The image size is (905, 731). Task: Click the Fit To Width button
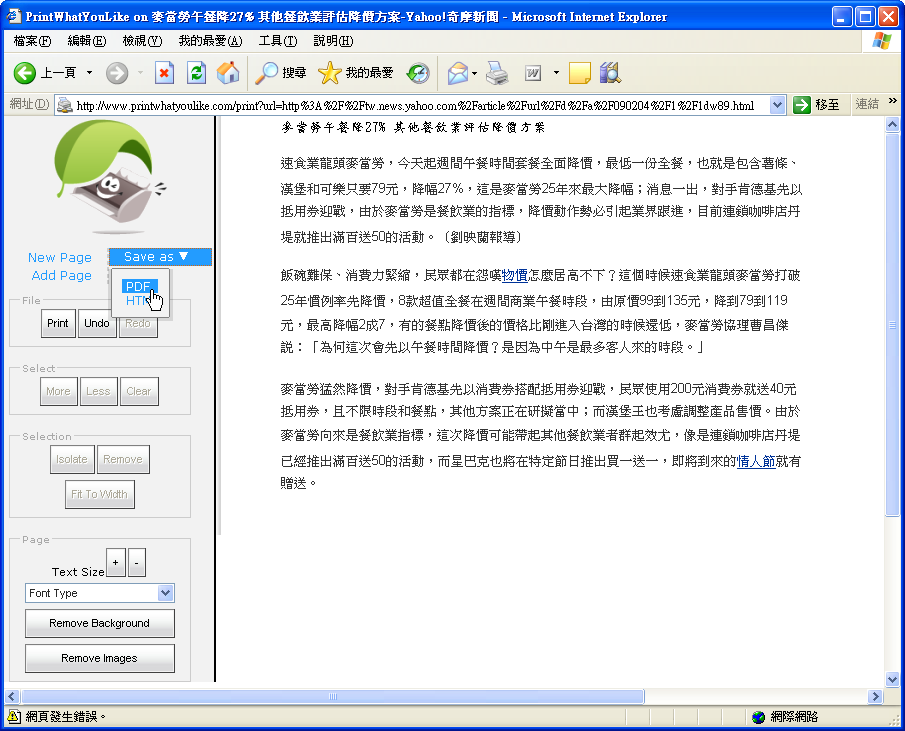tap(99, 494)
